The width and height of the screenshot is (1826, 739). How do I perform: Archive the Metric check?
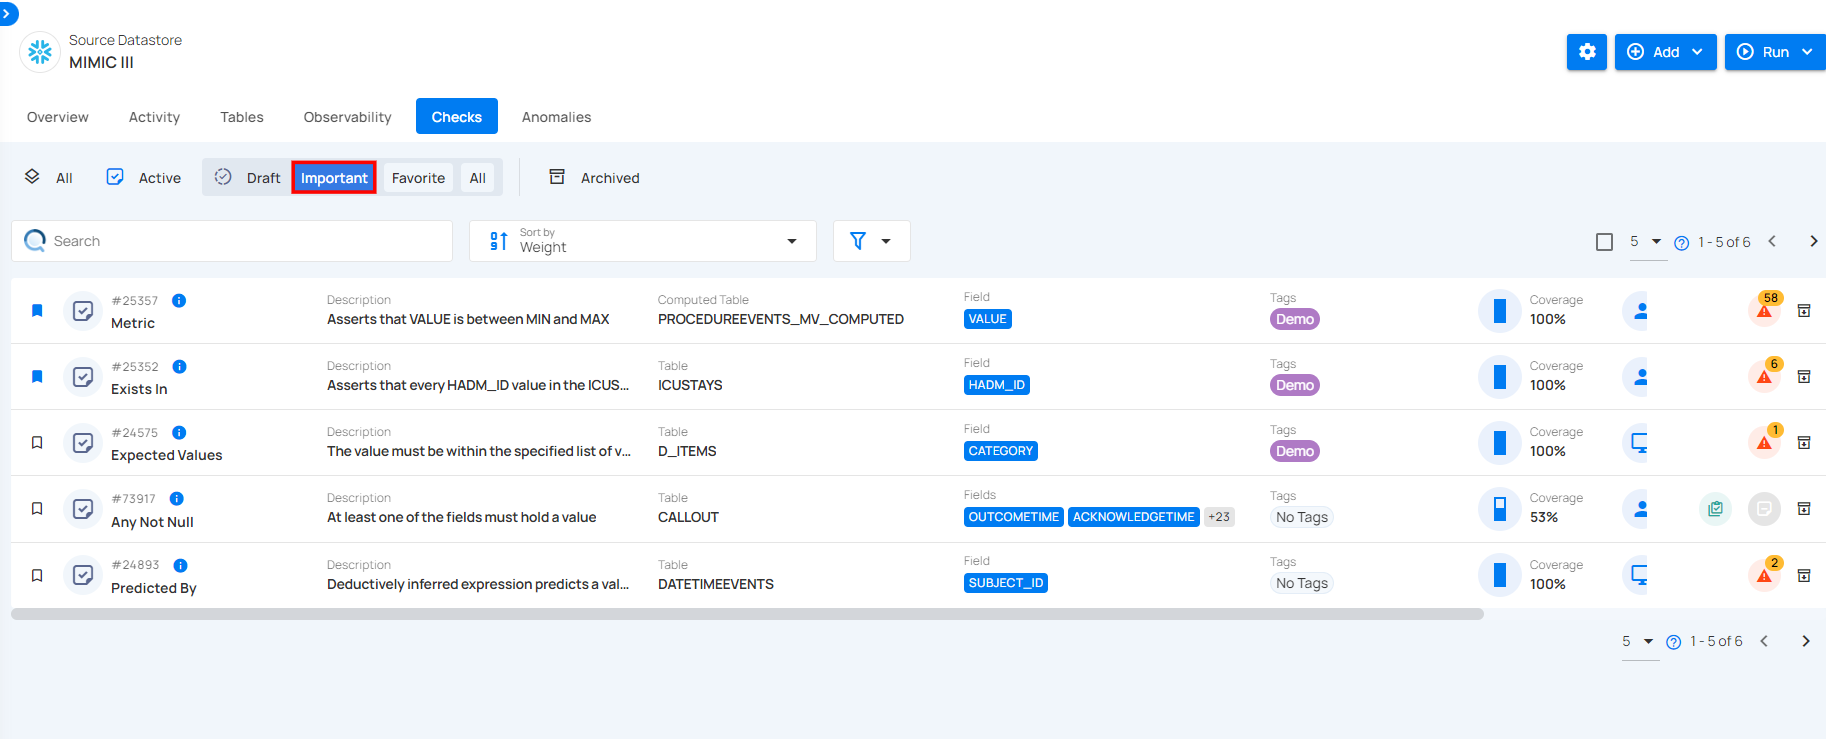pyautogui.click(x=1804, y=311)
